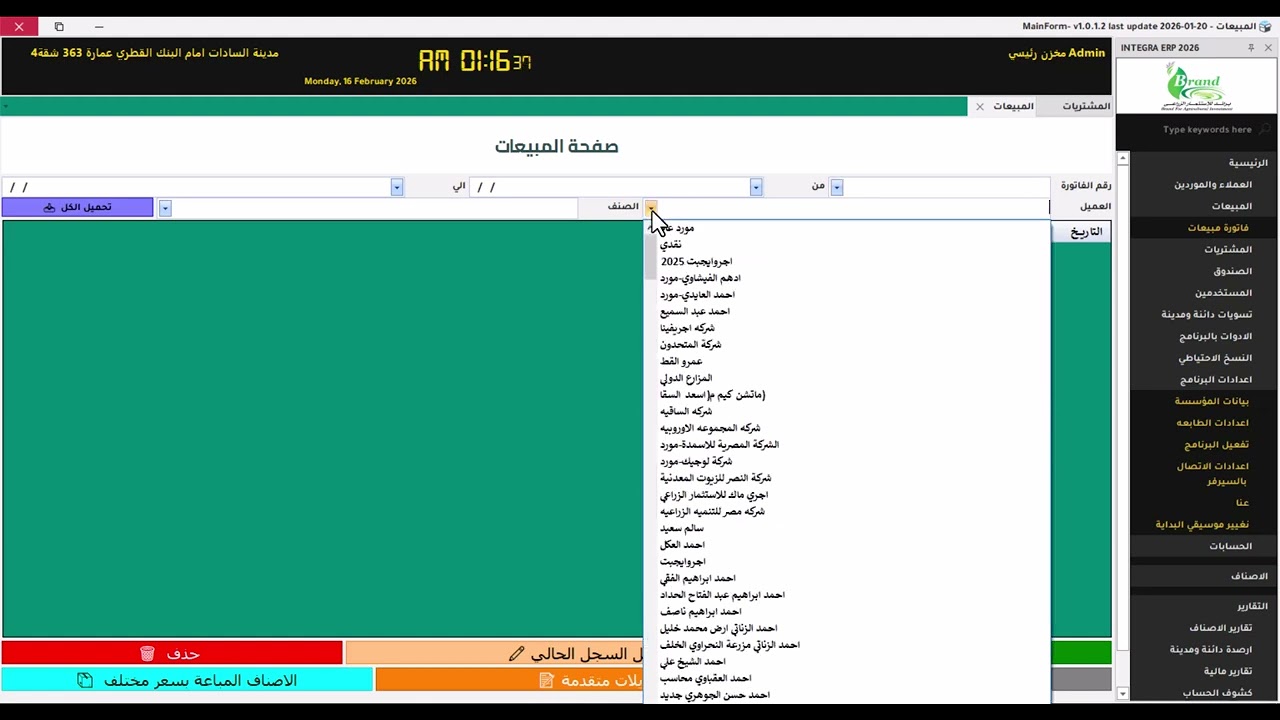The width and height of the screenshot is (1280, 720).
Task: Click the red حذف delete button
Action: (x=172, y=654)
